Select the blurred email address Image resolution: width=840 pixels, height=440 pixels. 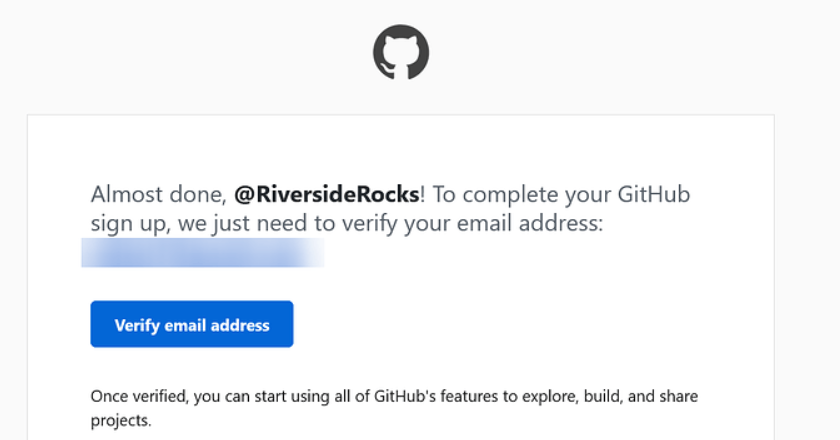[203, 253]
